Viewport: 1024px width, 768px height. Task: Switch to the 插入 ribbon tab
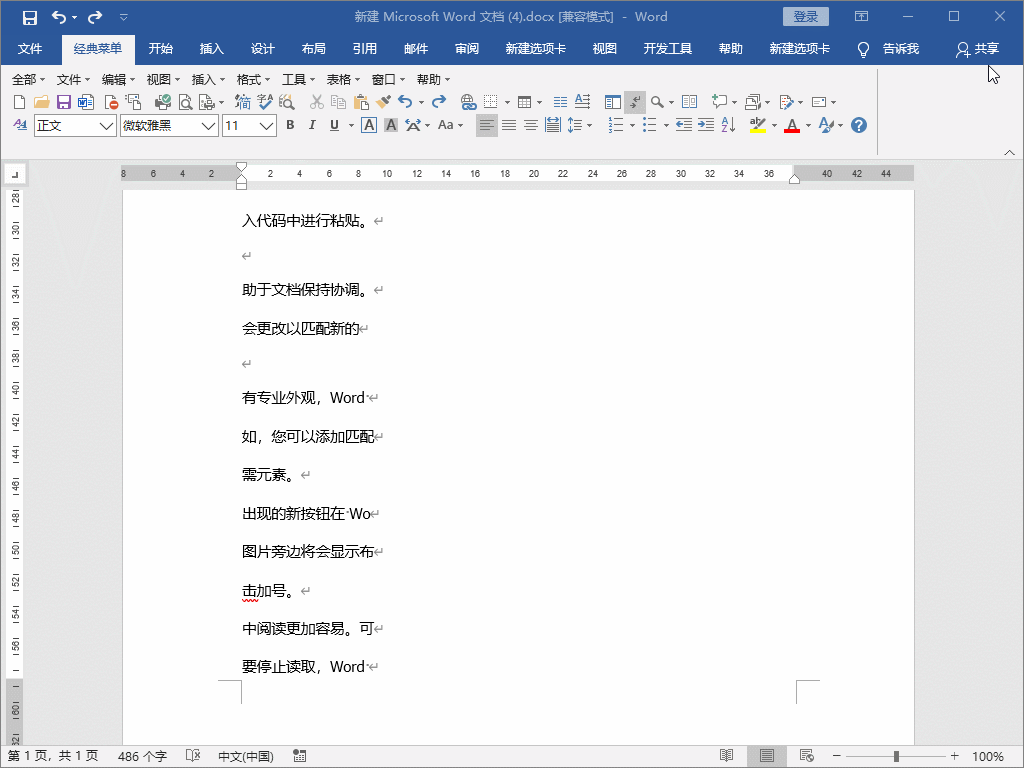click(x=212, y=48)
